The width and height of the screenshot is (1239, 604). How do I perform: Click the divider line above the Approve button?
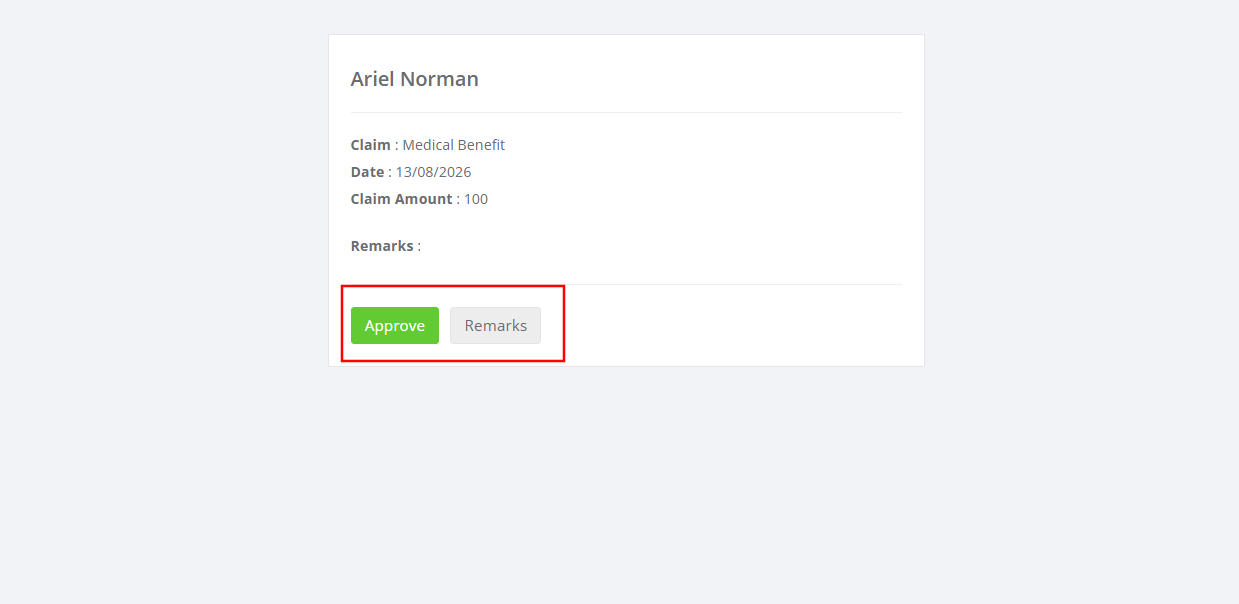(626, 284)
